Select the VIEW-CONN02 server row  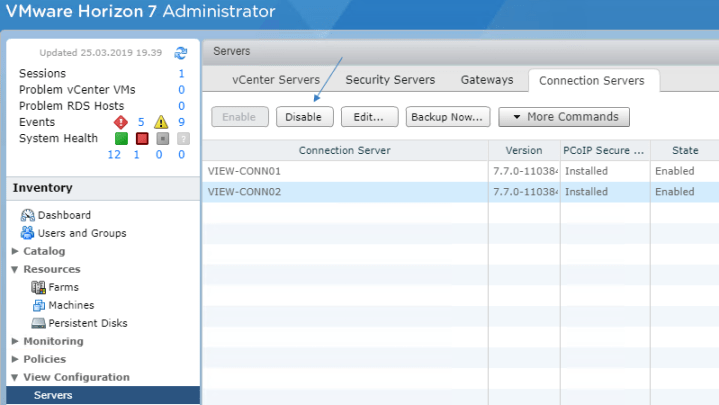(461, 192)
